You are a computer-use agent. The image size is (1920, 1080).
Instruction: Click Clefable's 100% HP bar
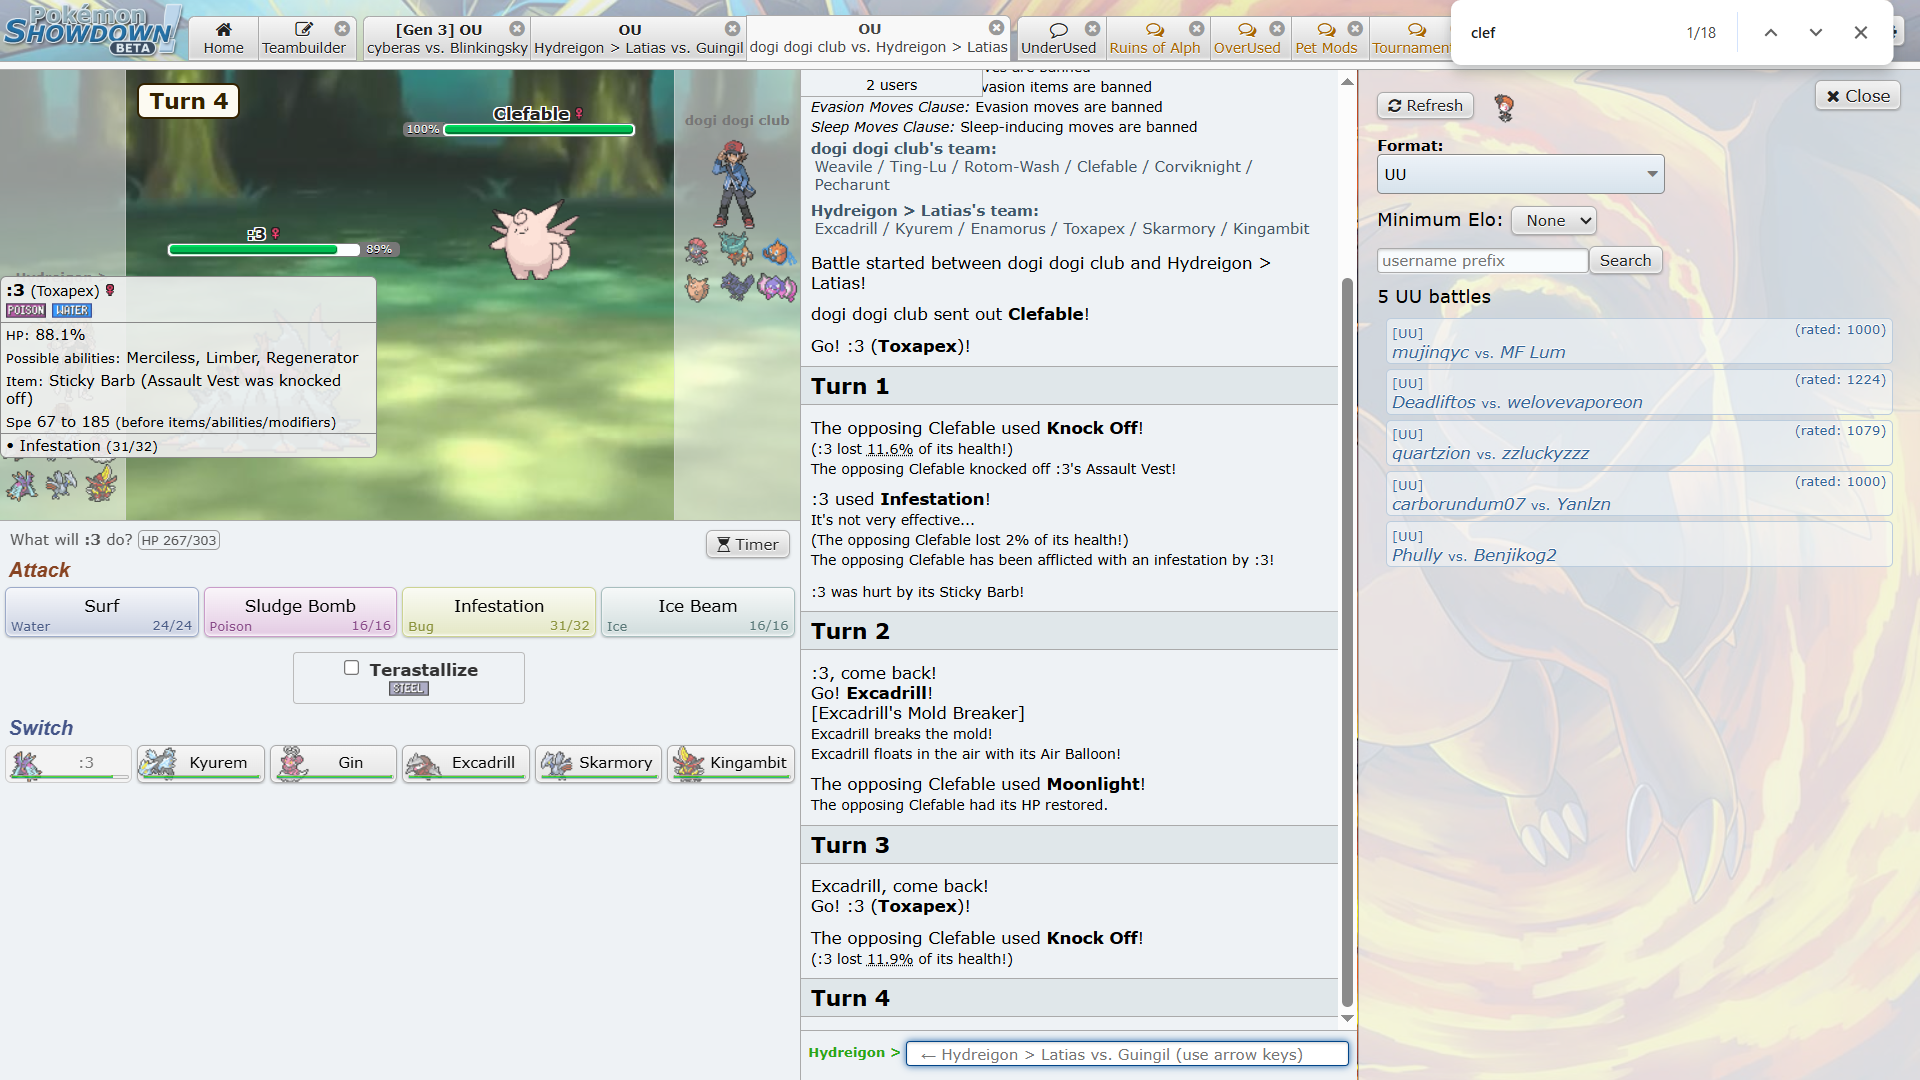pyautogui.click(x=538, y=129)
